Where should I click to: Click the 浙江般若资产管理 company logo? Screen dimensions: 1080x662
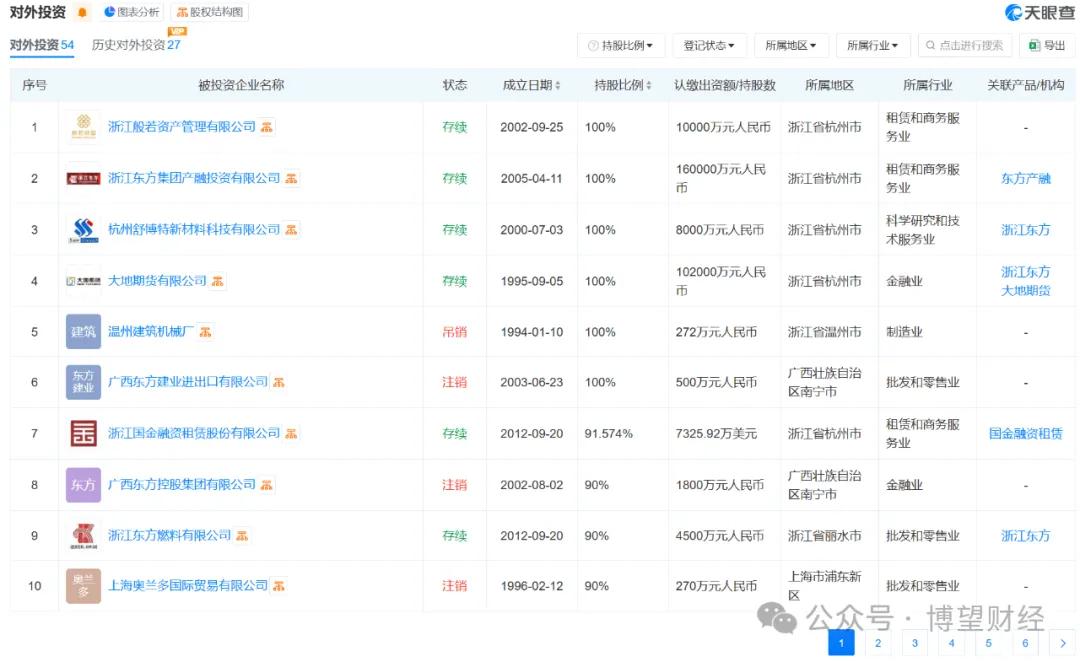[83, 127]
